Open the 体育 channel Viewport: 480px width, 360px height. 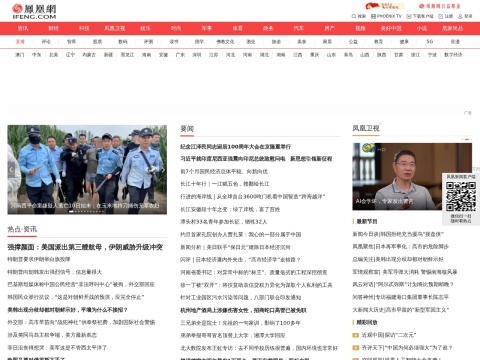point(237,28)
